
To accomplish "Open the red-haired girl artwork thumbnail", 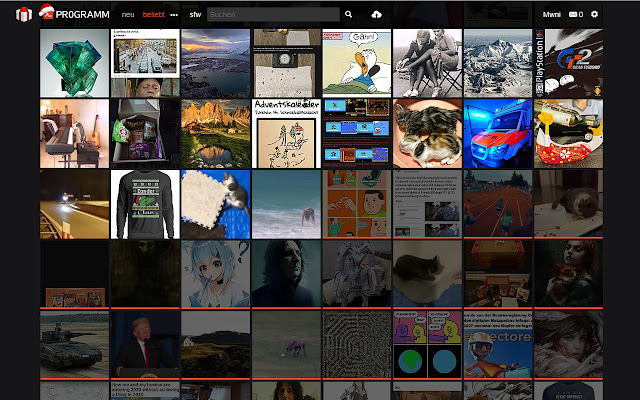I will coord(569,345).
